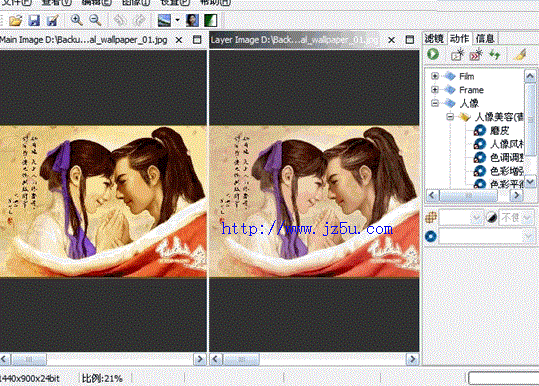Viewport: 539px width, 386px height.
Task: Select the 人像美容 folder
Action: click(499, 117)
